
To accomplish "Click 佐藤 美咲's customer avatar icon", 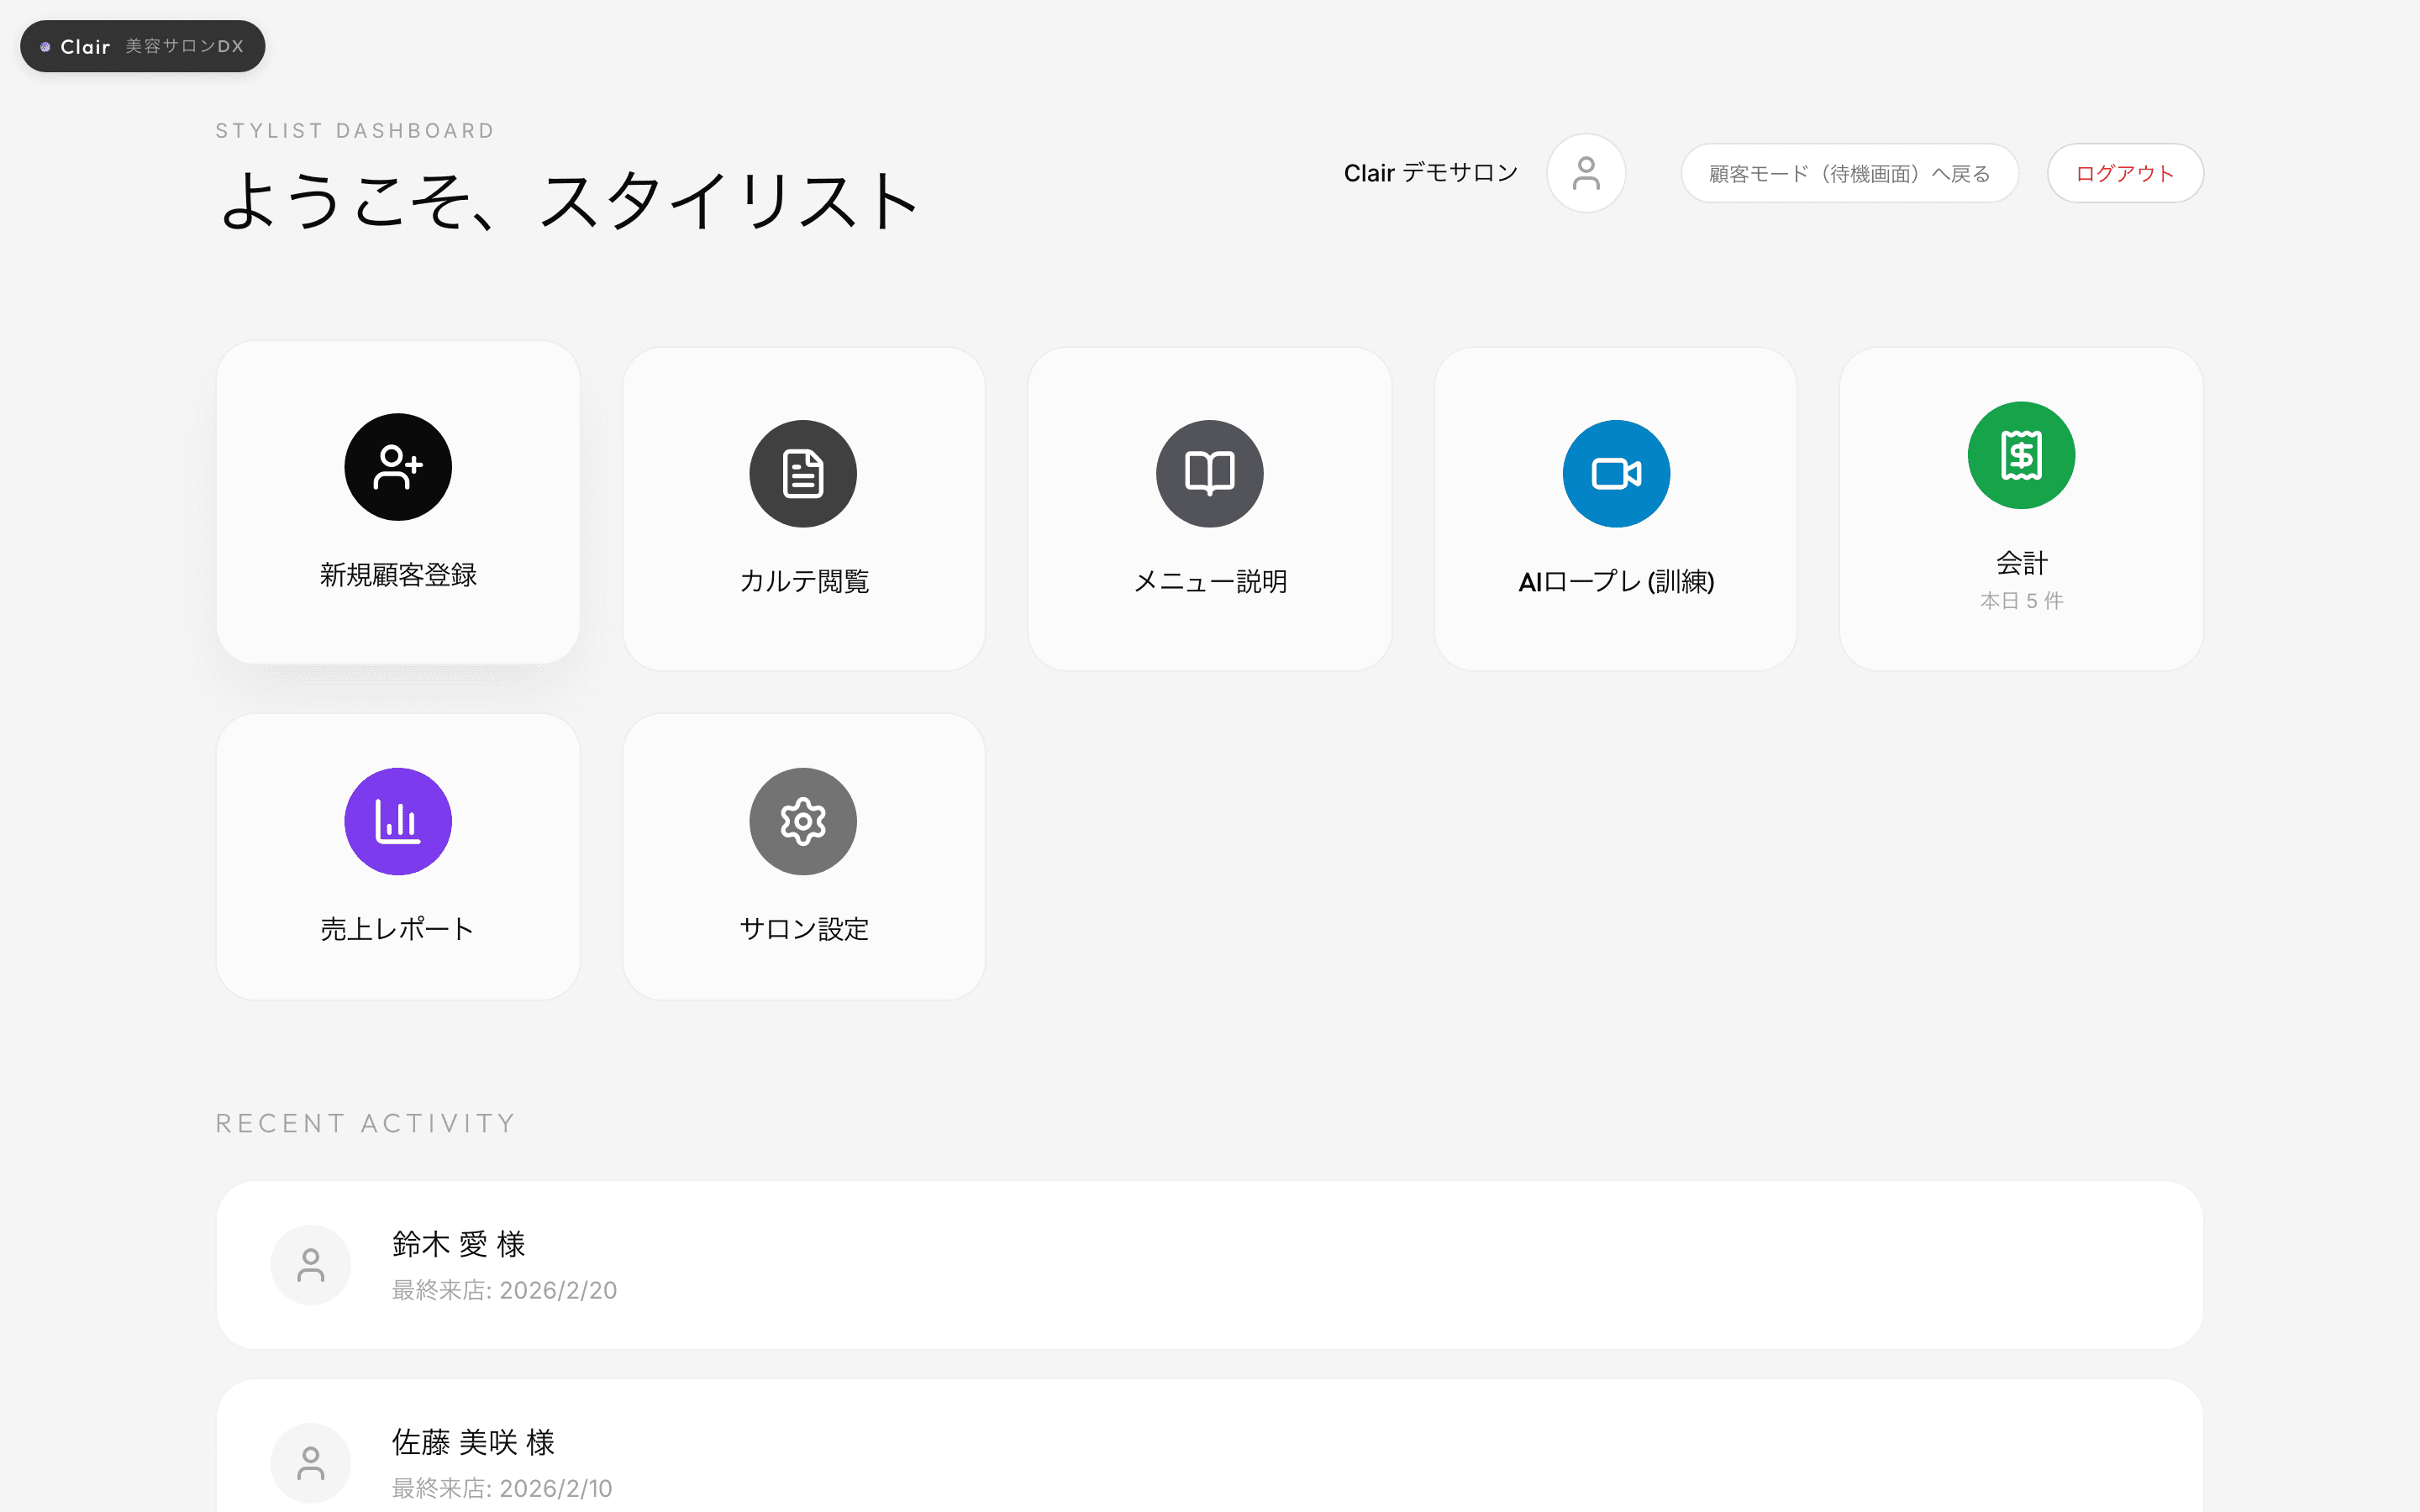I will tap(311, 1461).
